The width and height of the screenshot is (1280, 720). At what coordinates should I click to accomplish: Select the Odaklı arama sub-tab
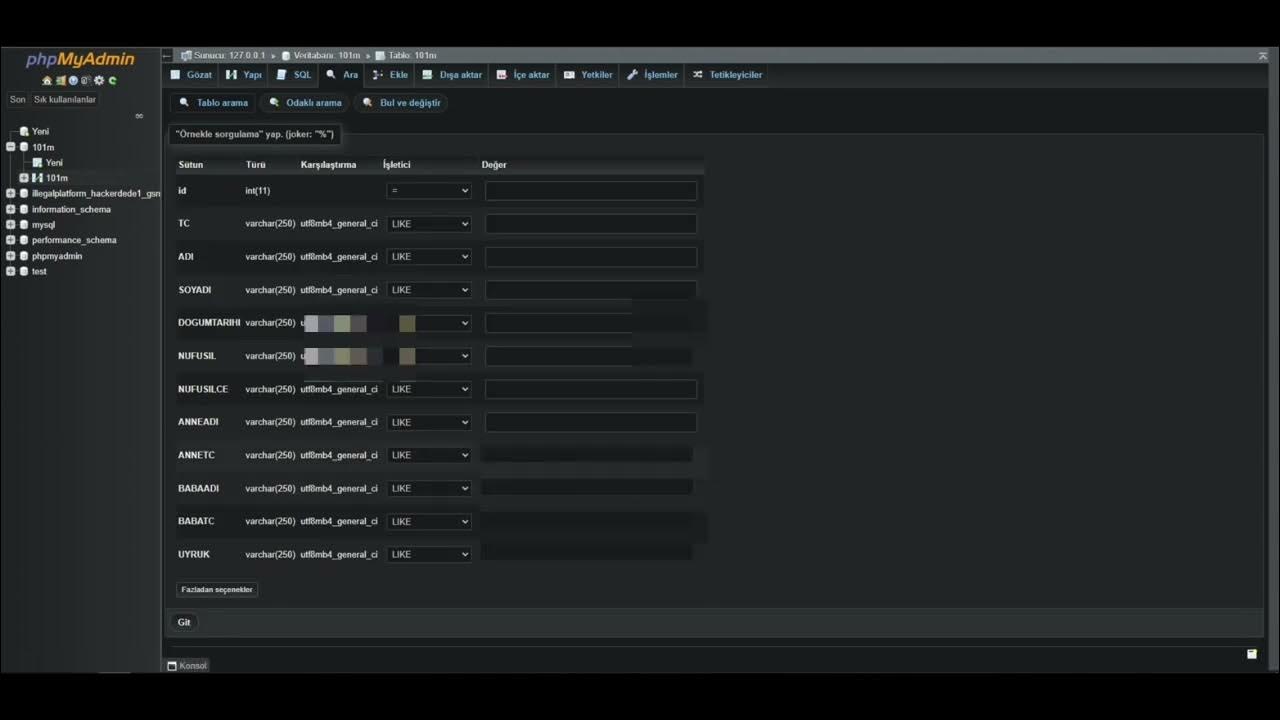[x=305, y=103]
